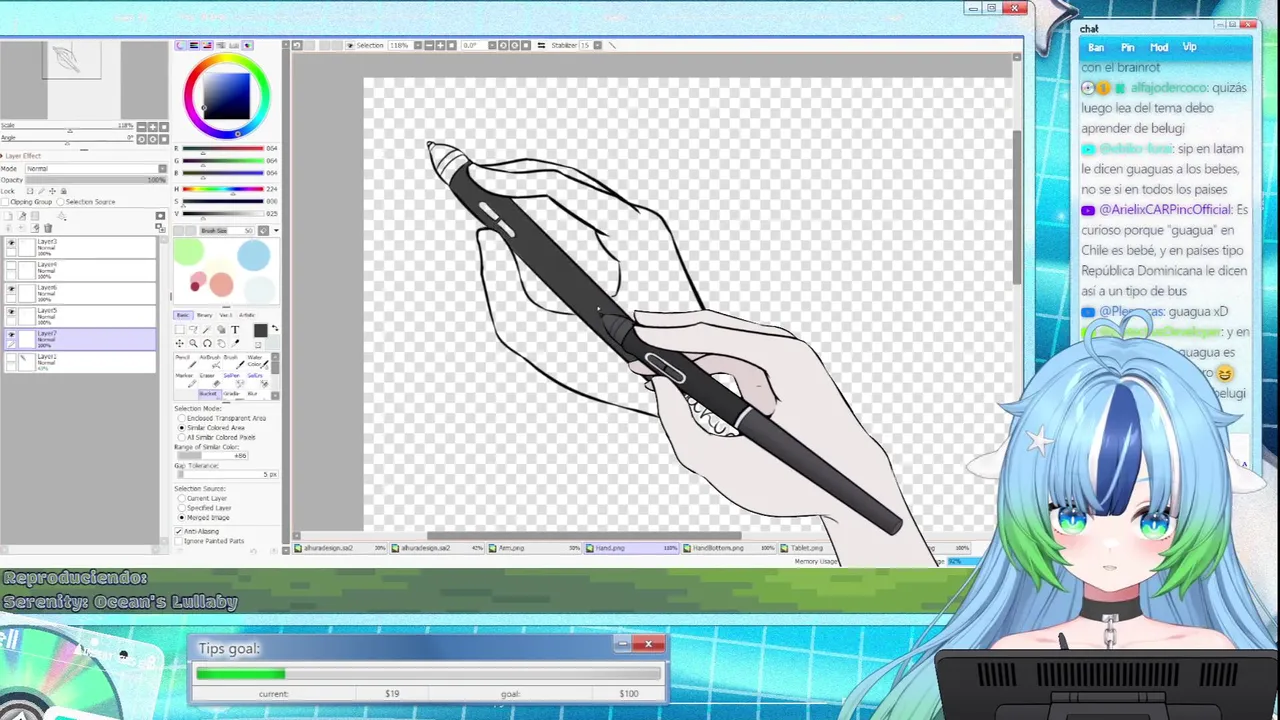
Task: Click the Mod button in chat
Action: 1159,47
